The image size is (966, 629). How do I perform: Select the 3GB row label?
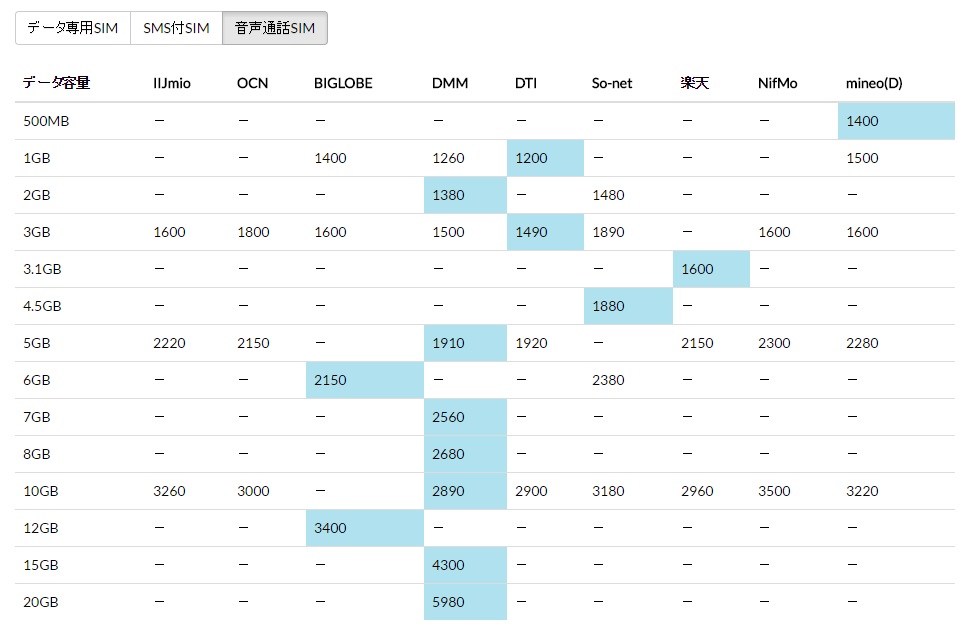point(37,232)
